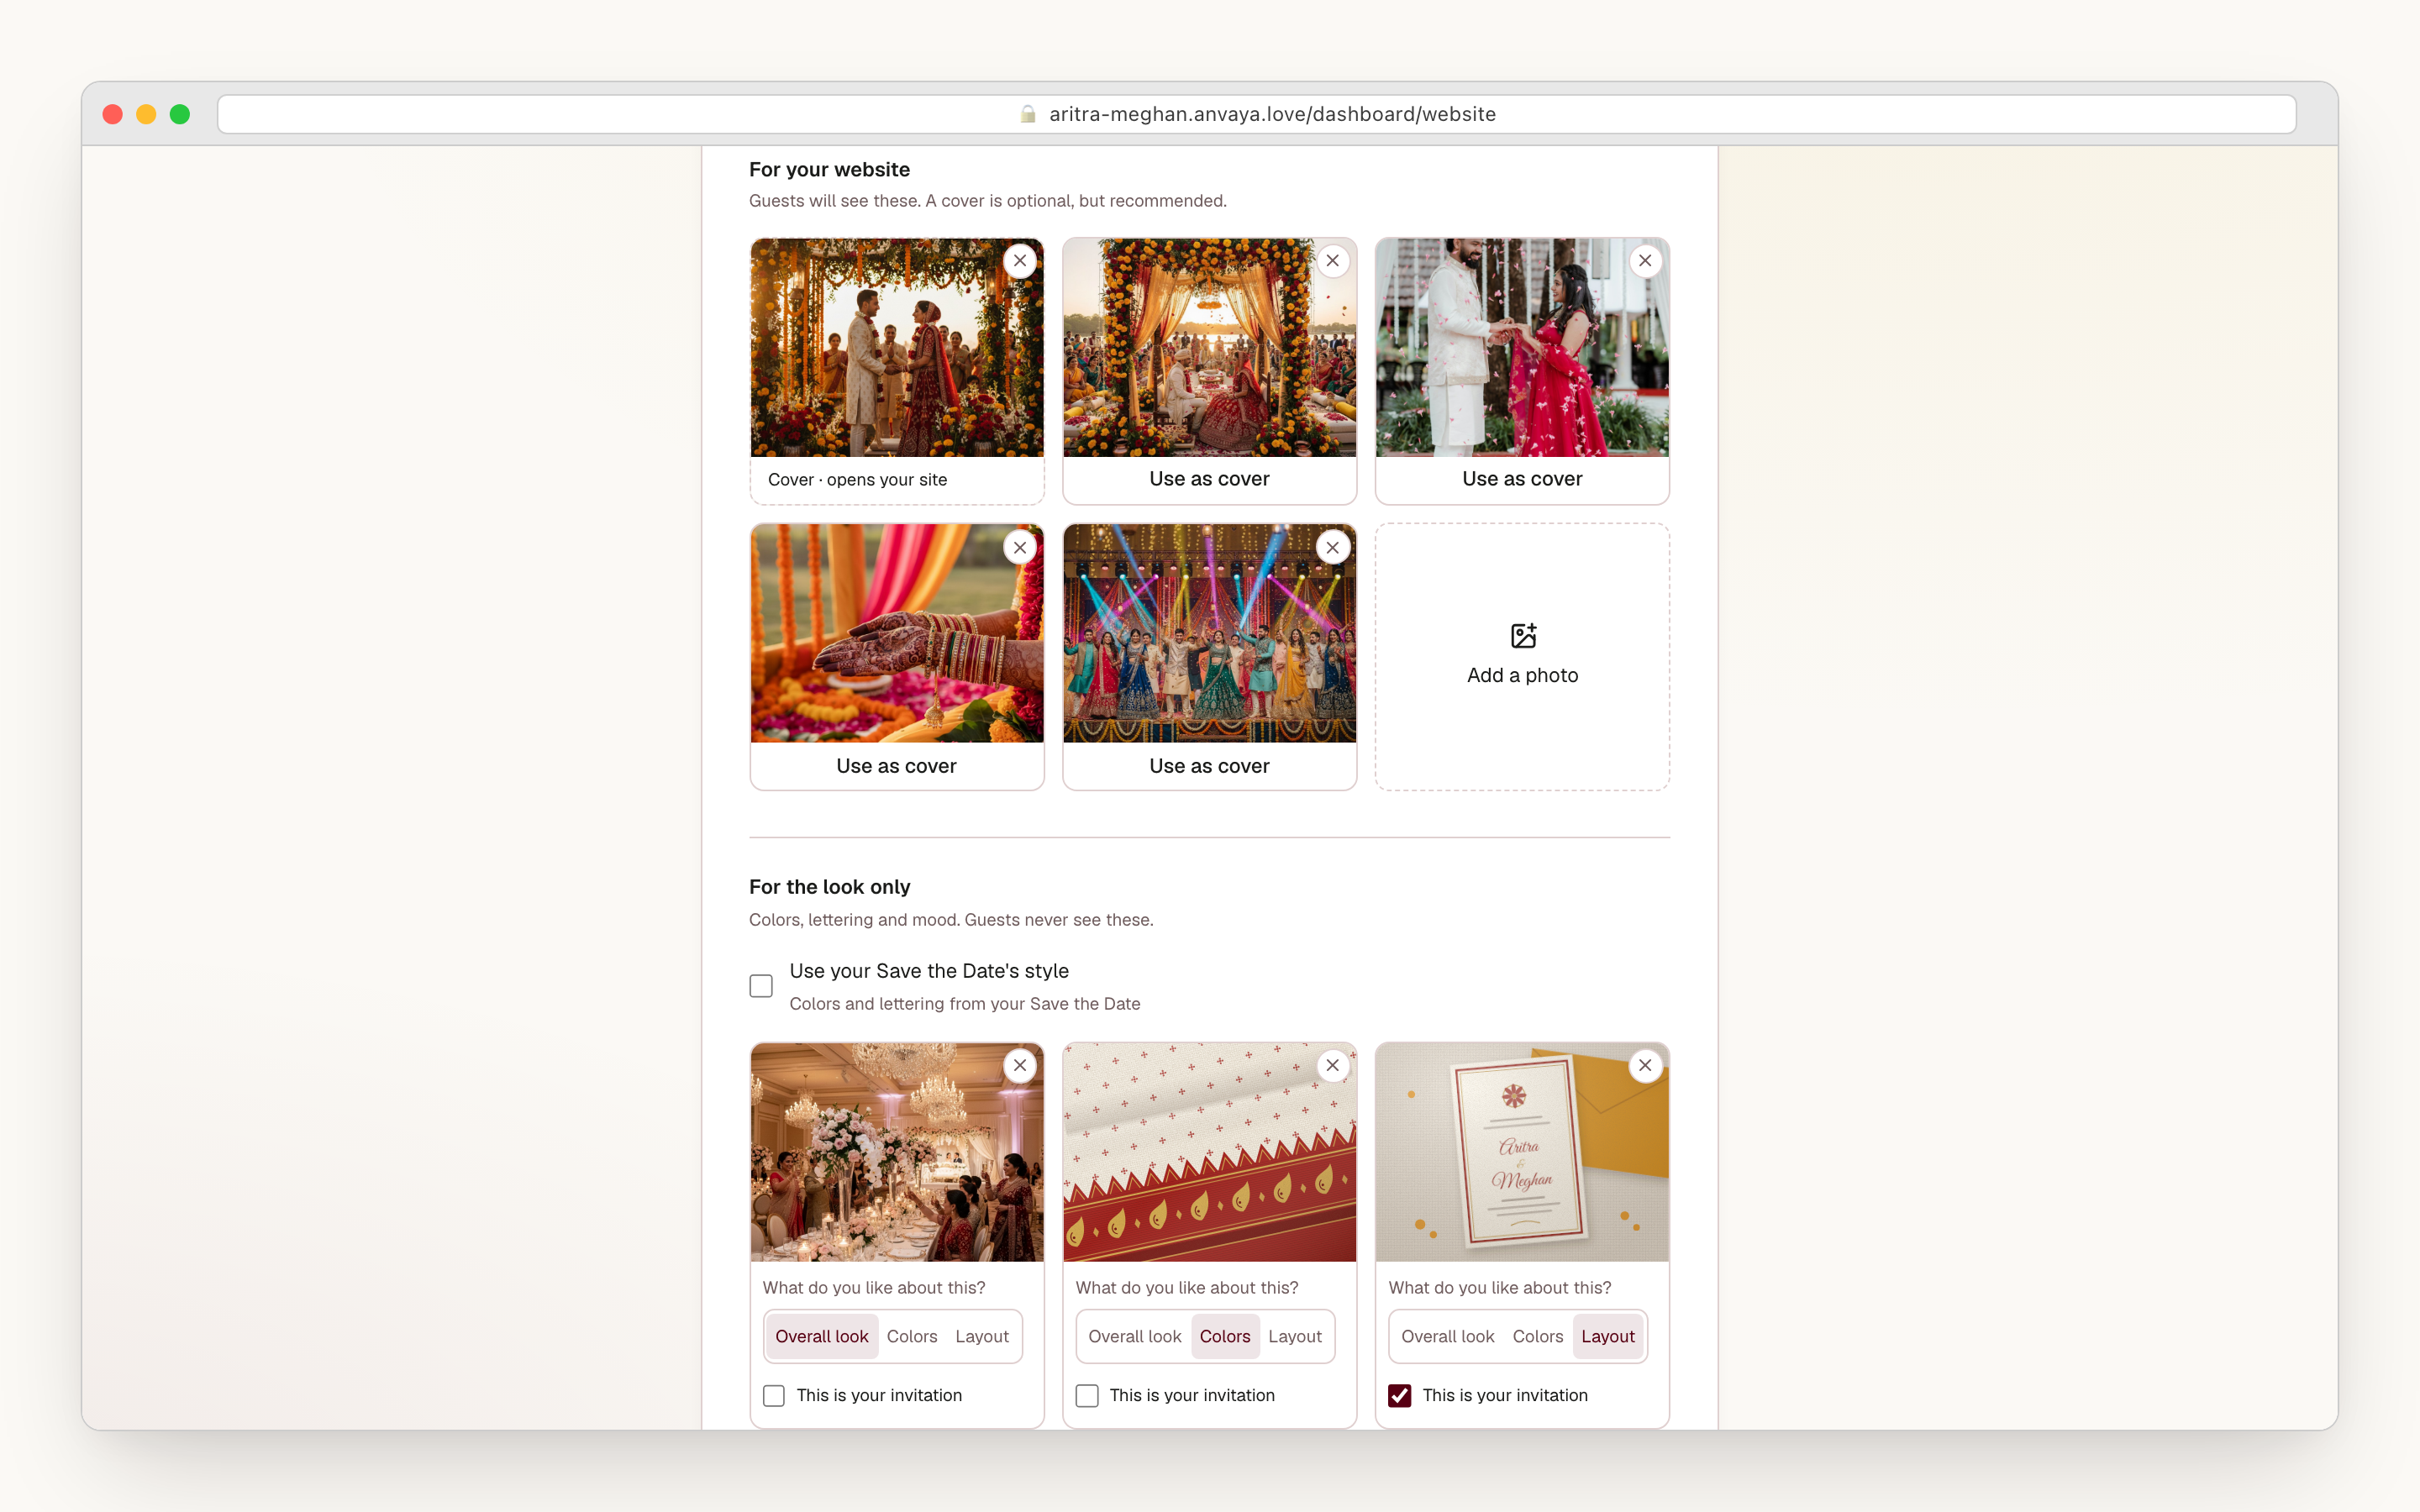Select Overall look for fabric pattern image
Image resolution: width=2420 pixels, height=1512 pixels.
(1135, 1337)
